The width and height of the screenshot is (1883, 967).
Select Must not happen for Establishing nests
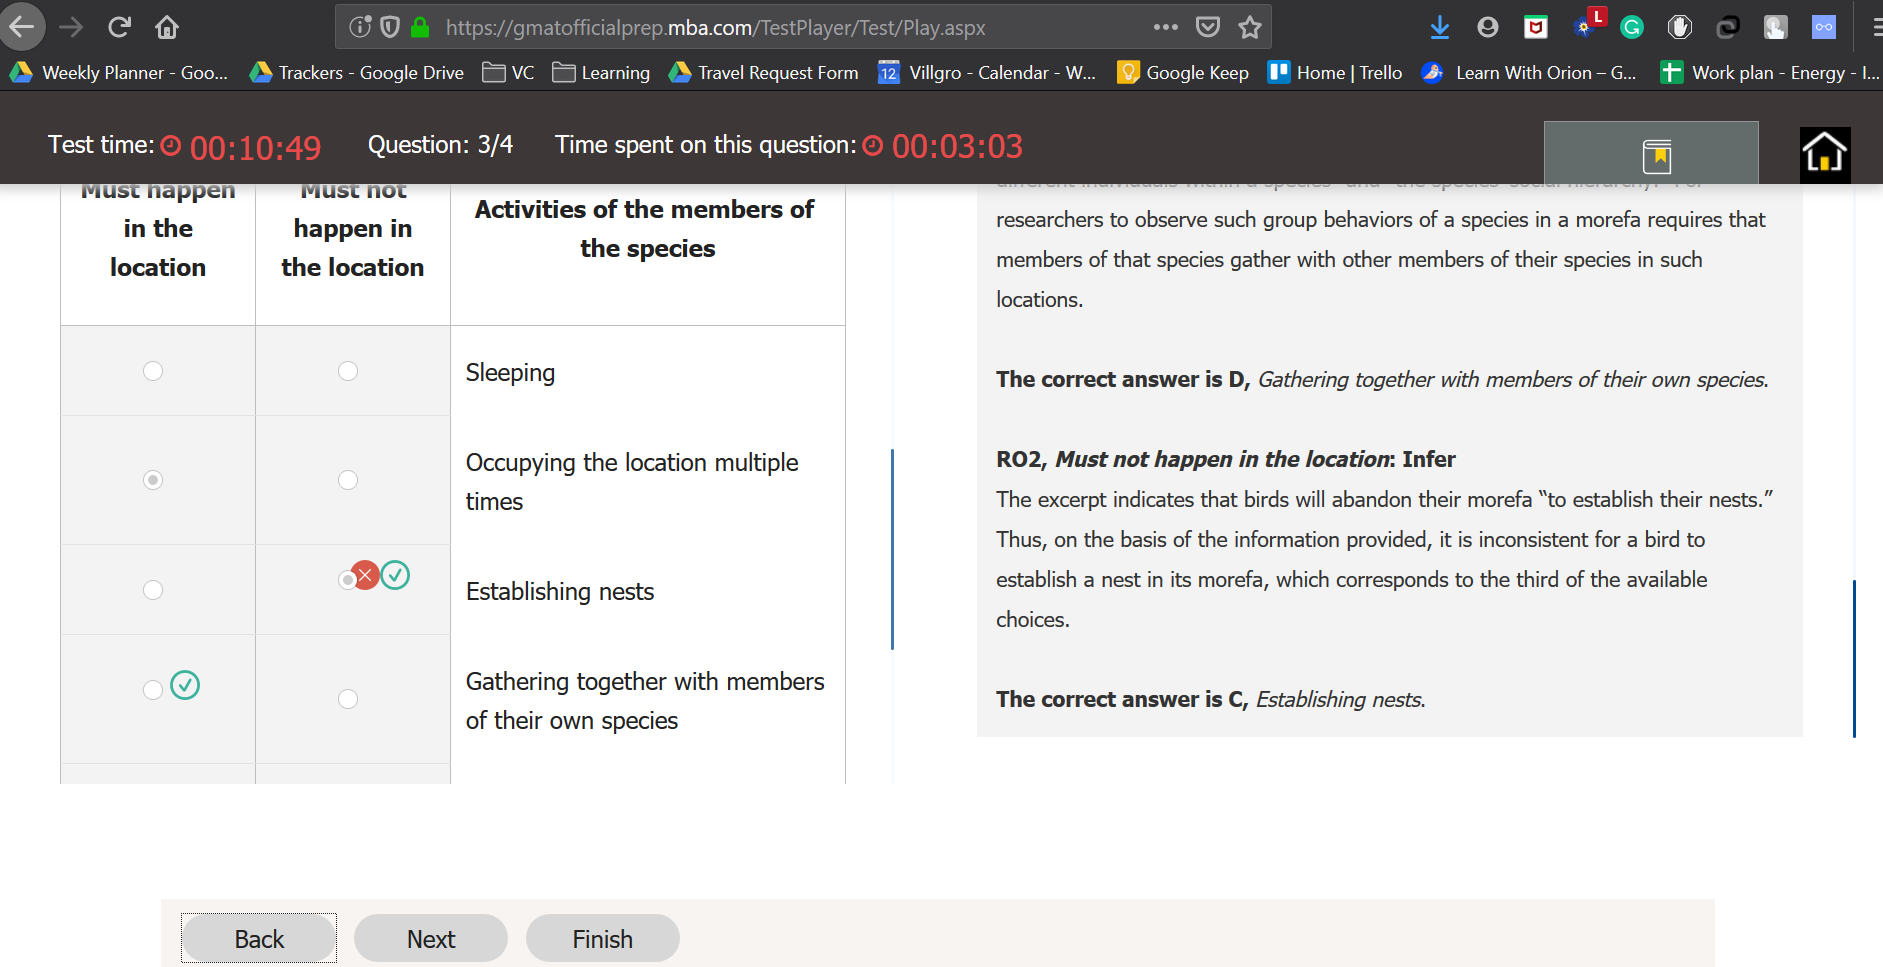click(346, 580)
